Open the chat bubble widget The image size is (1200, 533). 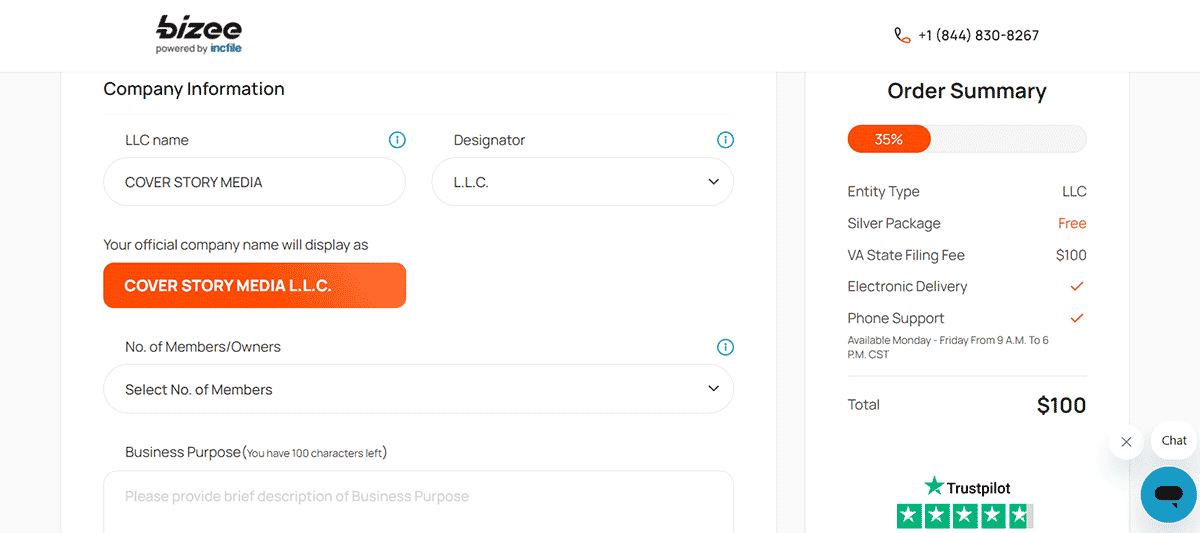pos(1168,494)
